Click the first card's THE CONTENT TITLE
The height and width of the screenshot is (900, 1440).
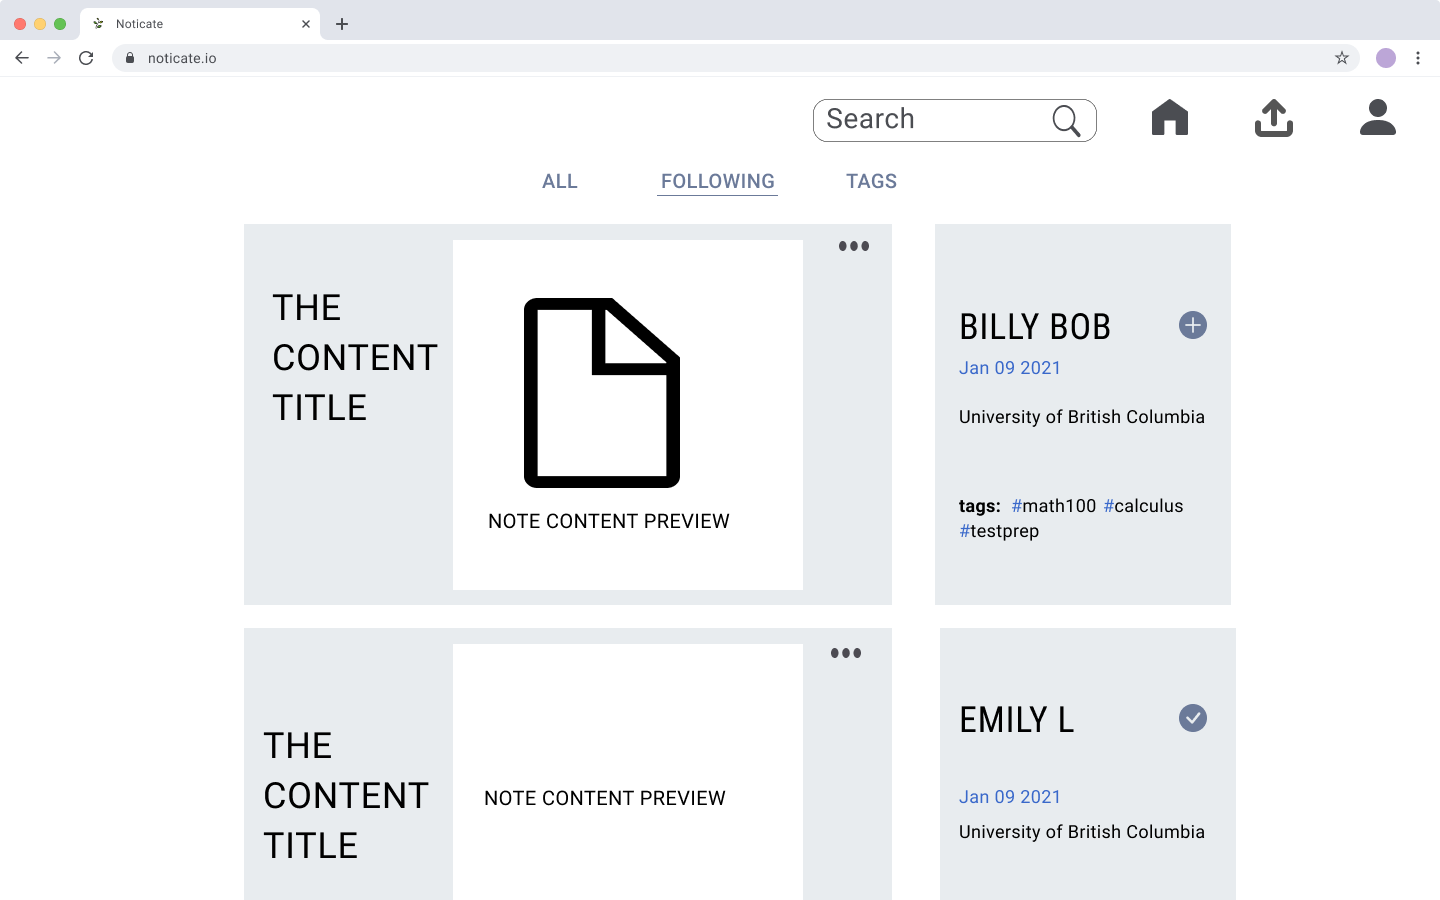[x=355, y=357]
